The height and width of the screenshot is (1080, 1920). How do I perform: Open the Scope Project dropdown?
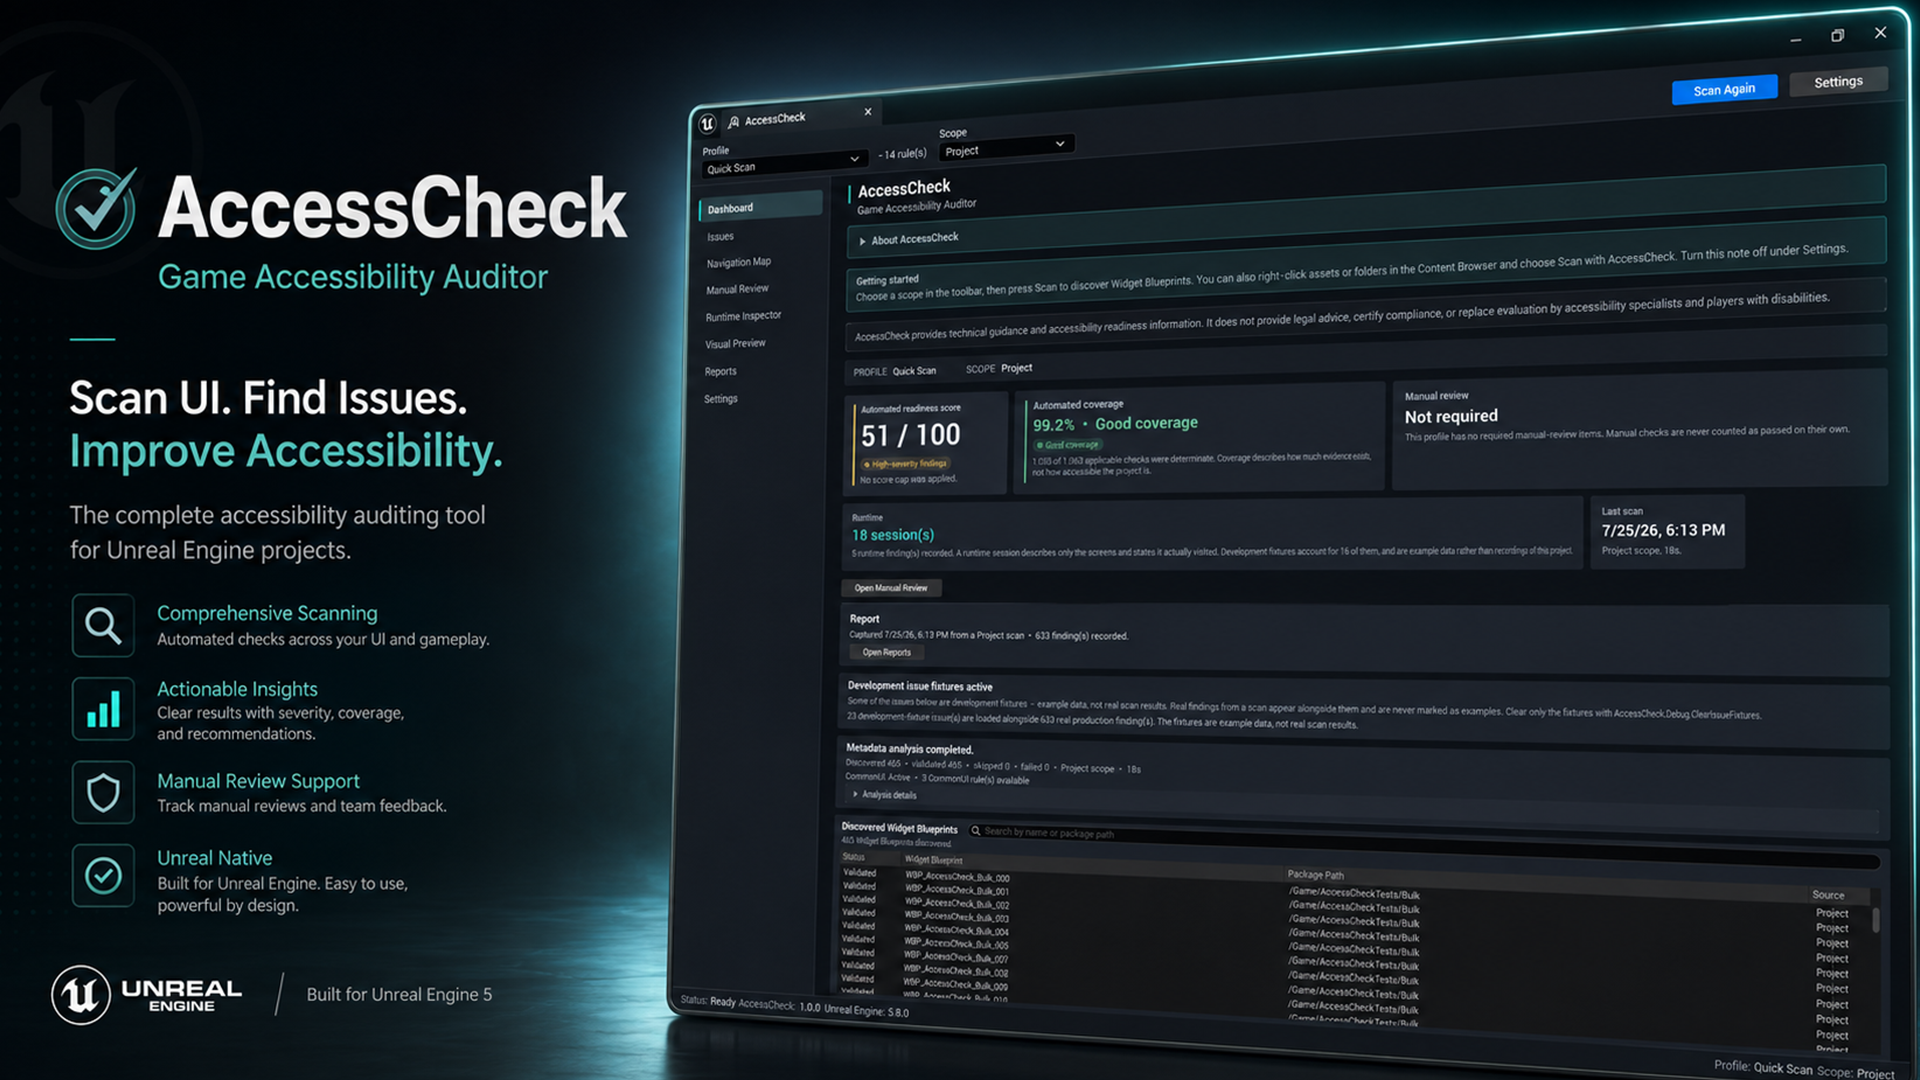click(1006, 148)
